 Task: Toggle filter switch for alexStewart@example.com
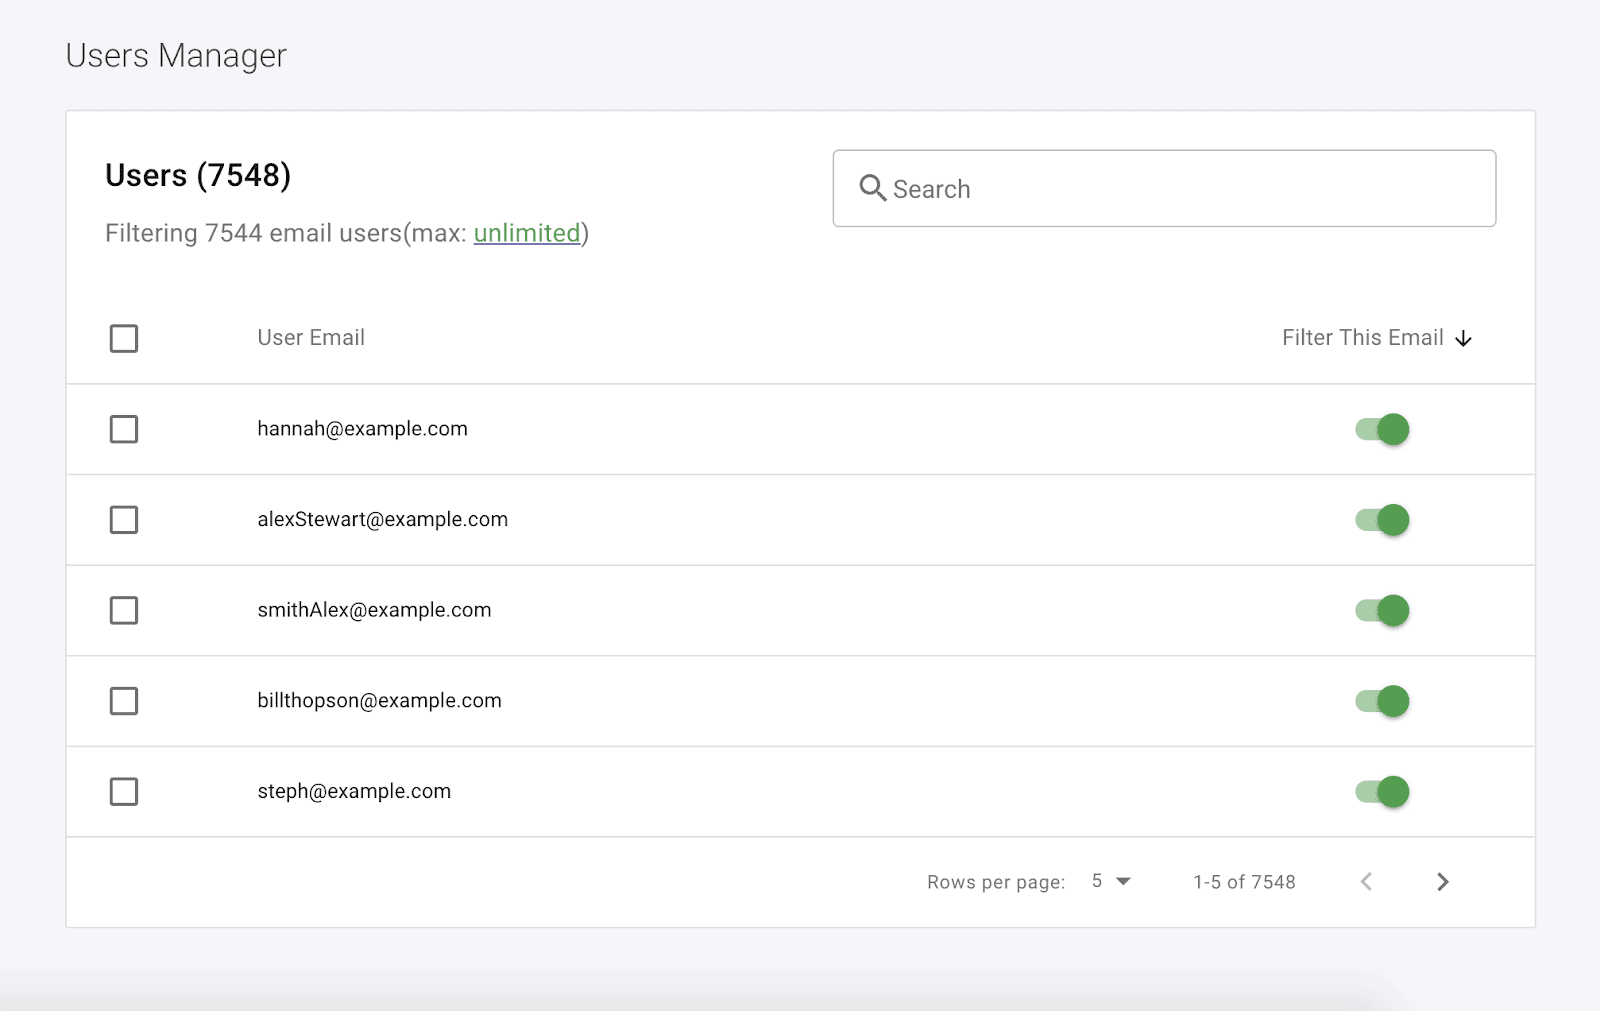click(1382, 520)
